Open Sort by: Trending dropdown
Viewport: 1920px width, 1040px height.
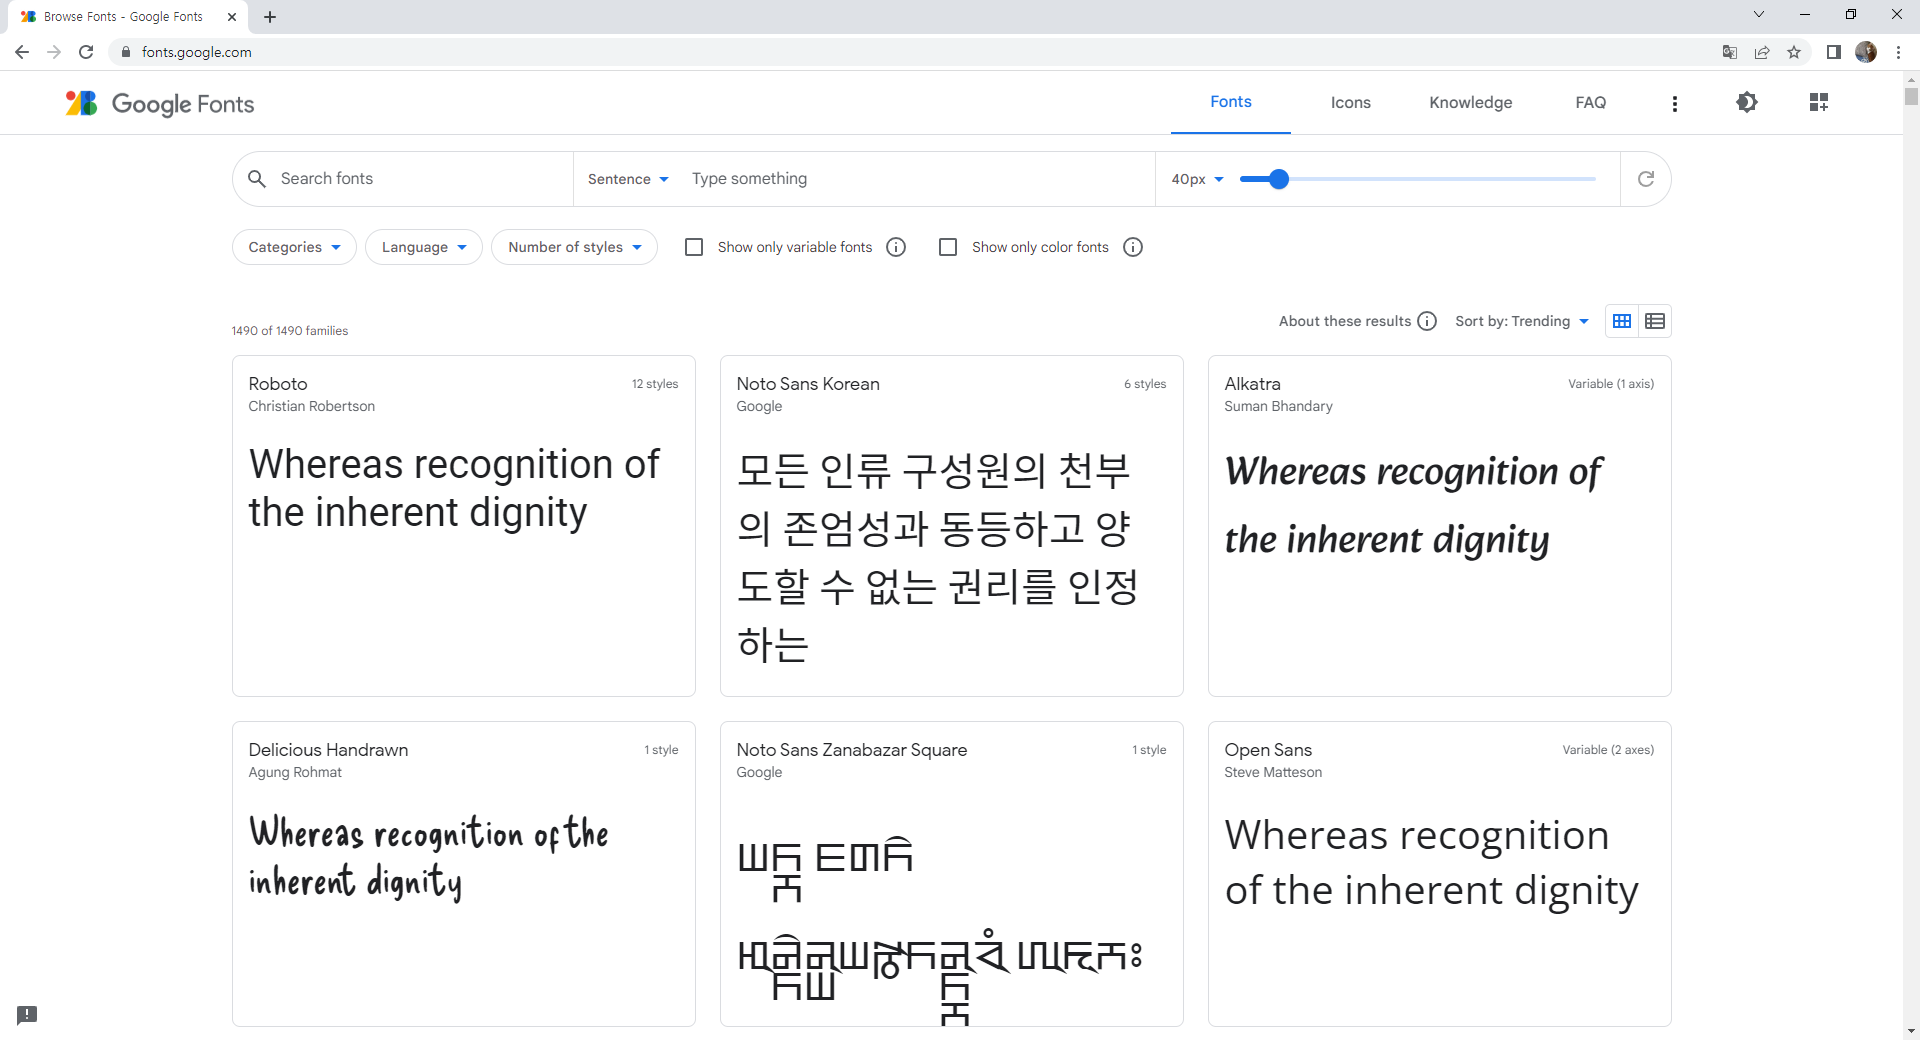pyautogui.click(x=1522, y=321)
